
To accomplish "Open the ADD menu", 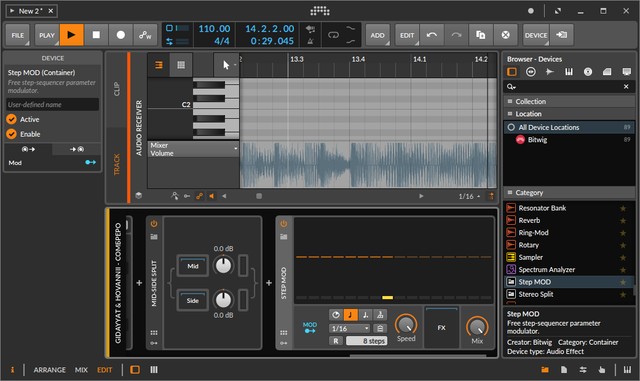I will [378, 36].
